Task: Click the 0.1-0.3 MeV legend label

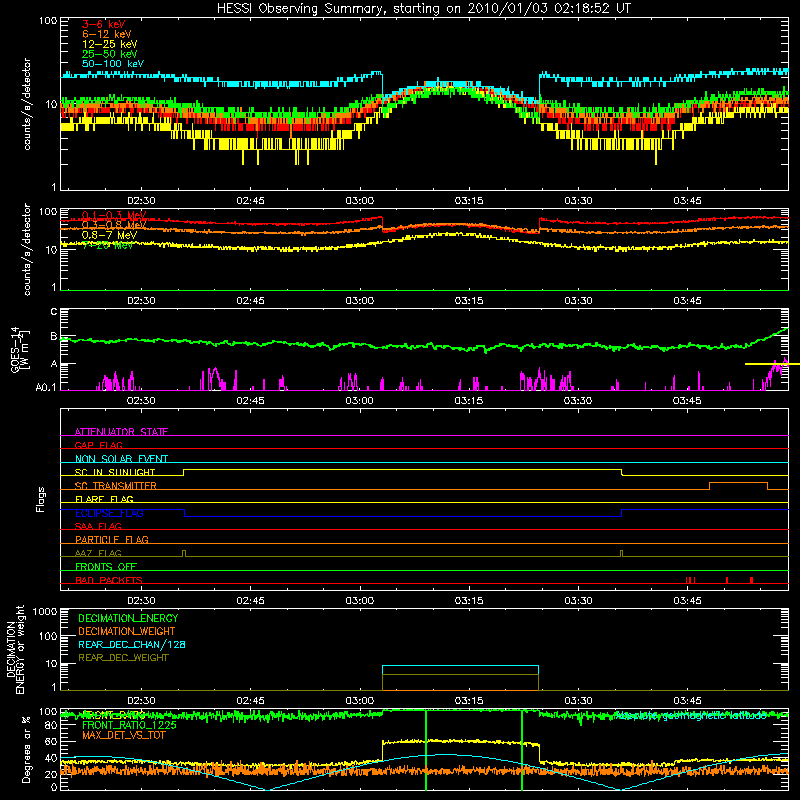Action: coord(114,215)
